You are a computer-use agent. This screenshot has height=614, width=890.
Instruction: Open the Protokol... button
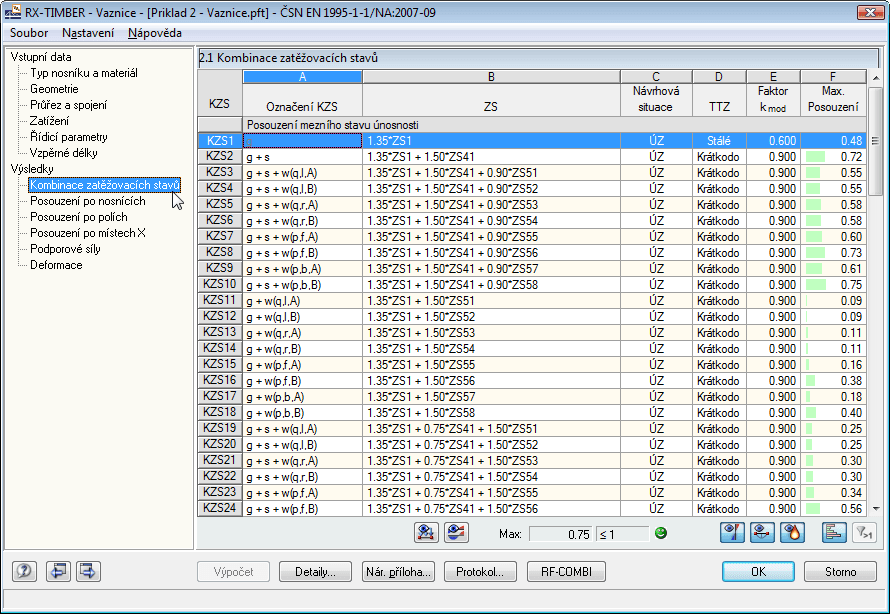coord(480,571)
